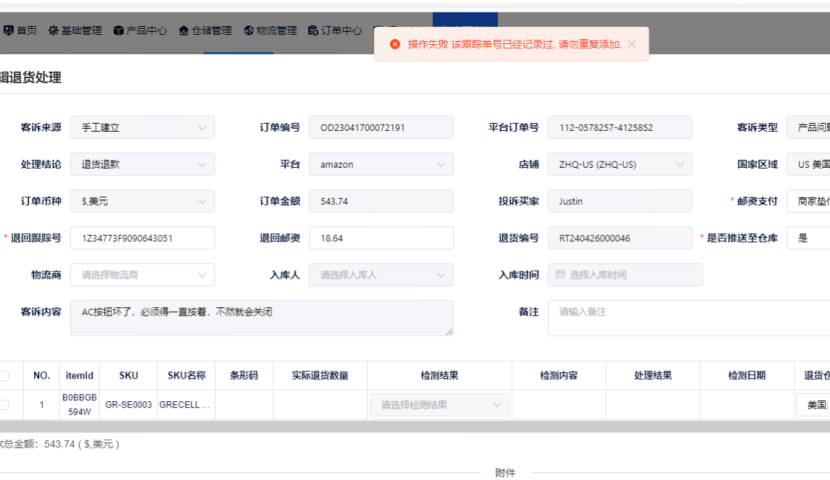Click the 产品中心 cube icon

(118, 31)
